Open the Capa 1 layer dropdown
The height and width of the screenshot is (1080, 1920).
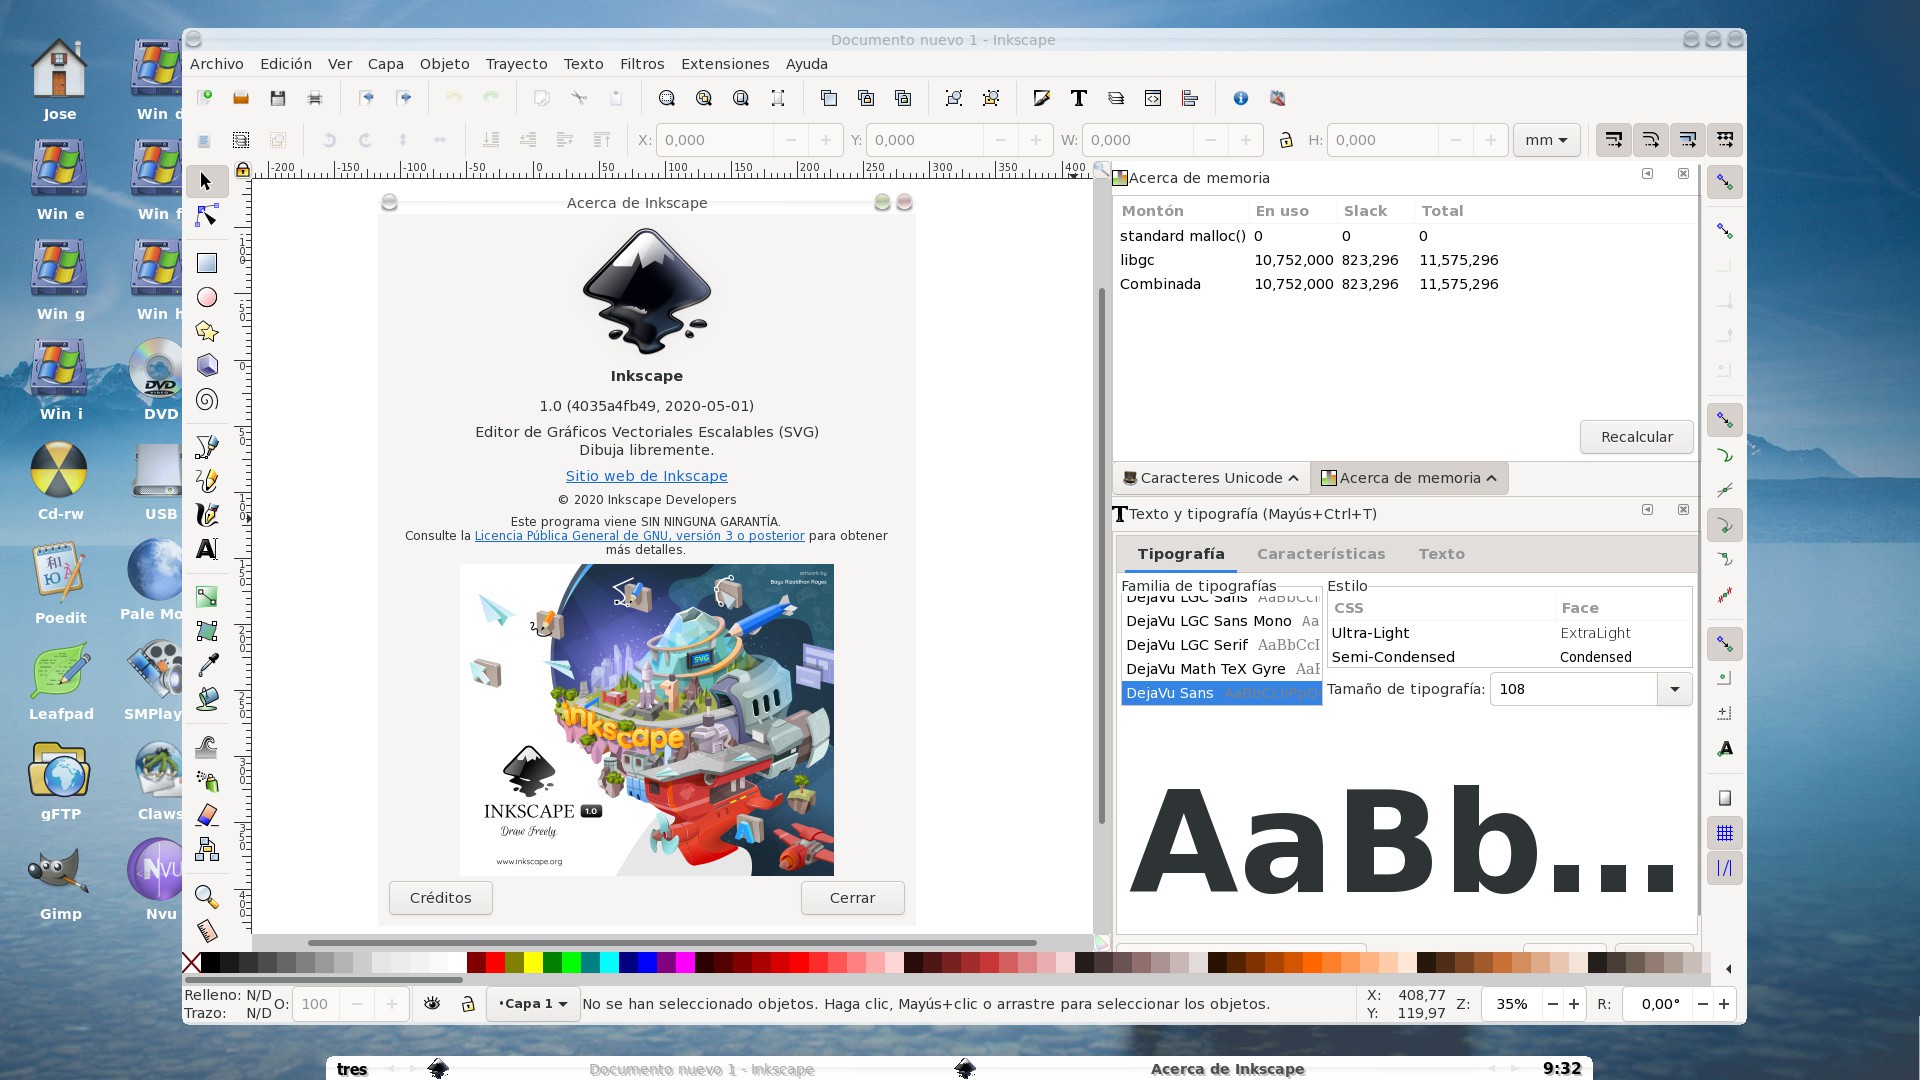pyautogui.click(x=533, y=1003)
